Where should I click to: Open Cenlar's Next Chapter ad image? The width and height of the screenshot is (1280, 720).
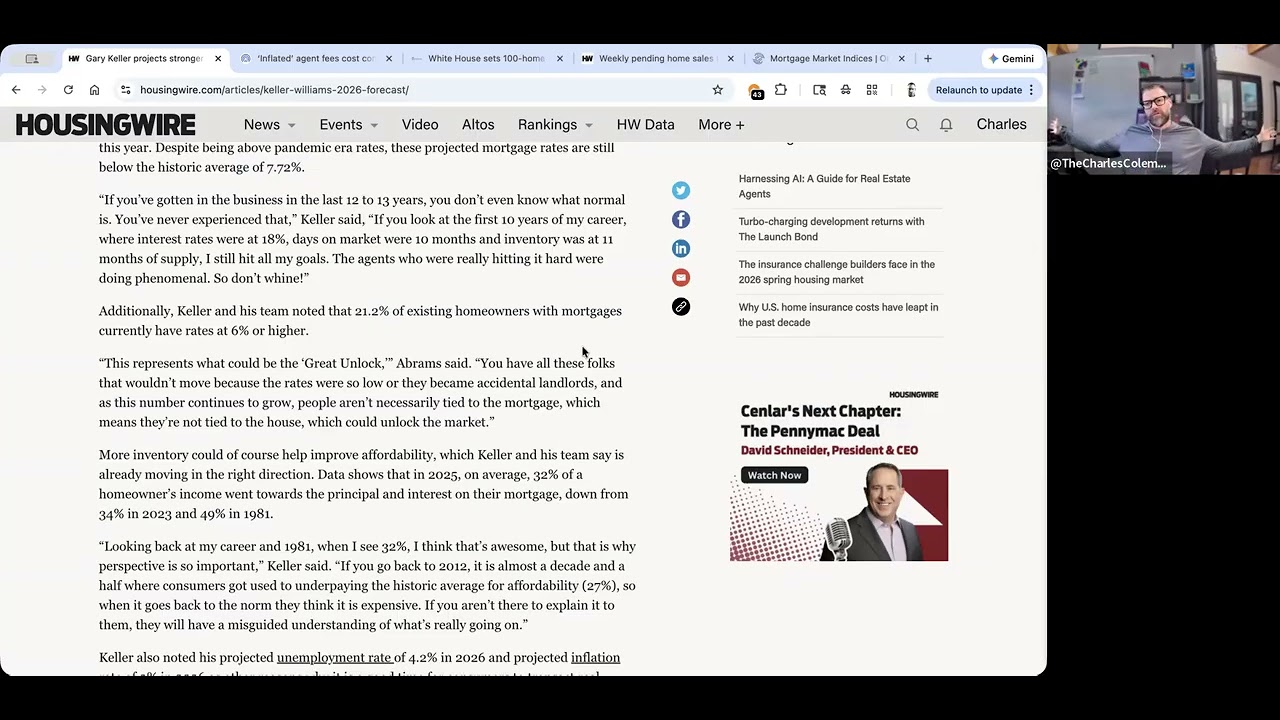pyautogui.click(x=839, y=474)
